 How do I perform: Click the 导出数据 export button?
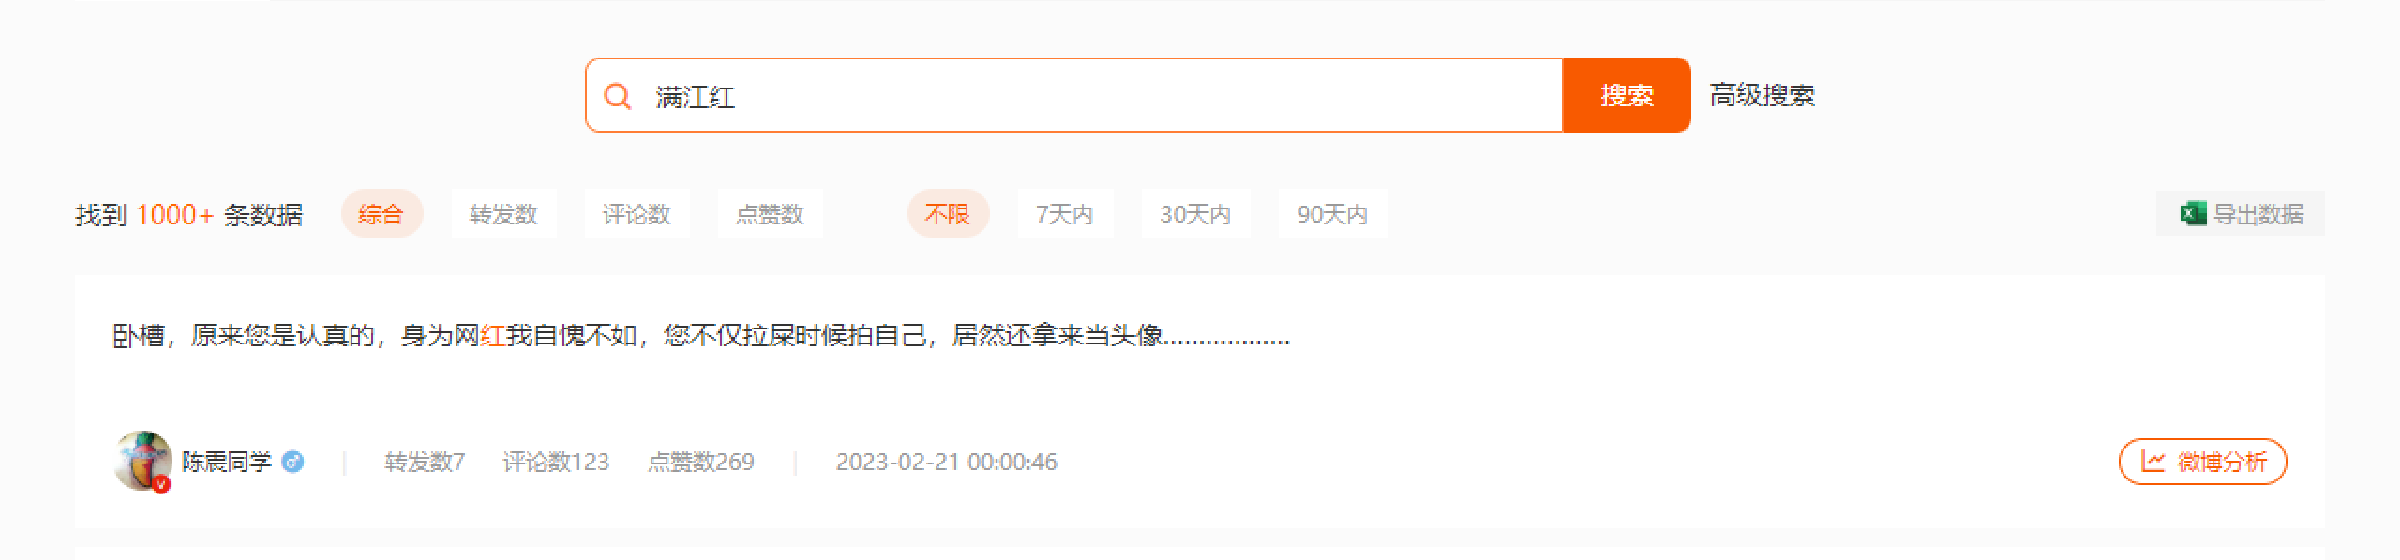2240,214
